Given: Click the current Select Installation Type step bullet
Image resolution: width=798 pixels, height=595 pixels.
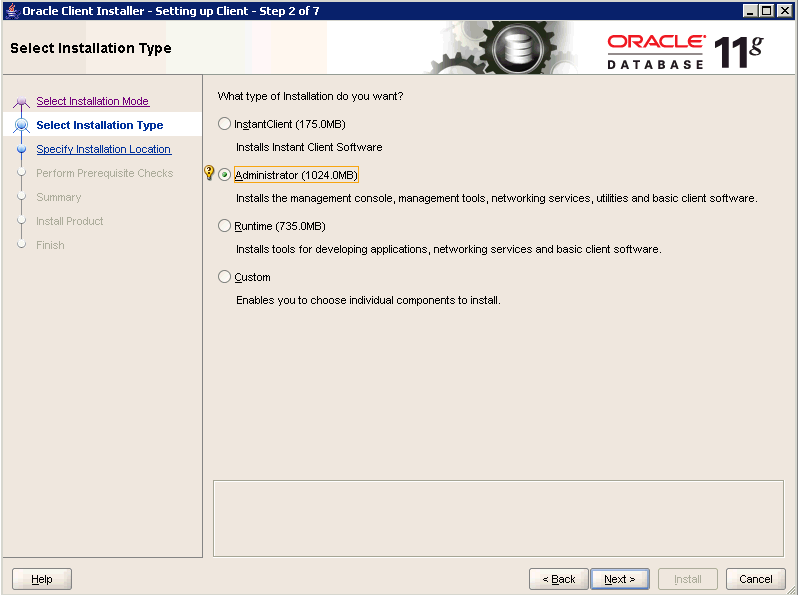Looking at the screenshot, I should [x=21, y=126].
